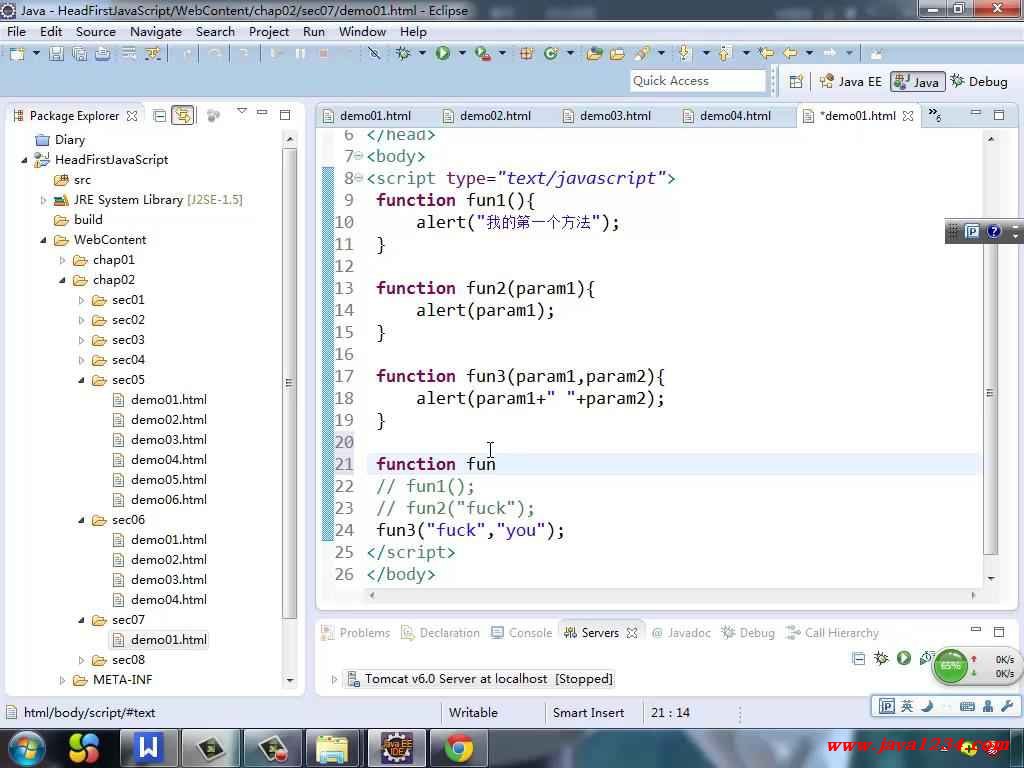This screenshot has width=1024, height=768.
Task: Click the Save toolbar icon
Action: [x=57, y=54]
